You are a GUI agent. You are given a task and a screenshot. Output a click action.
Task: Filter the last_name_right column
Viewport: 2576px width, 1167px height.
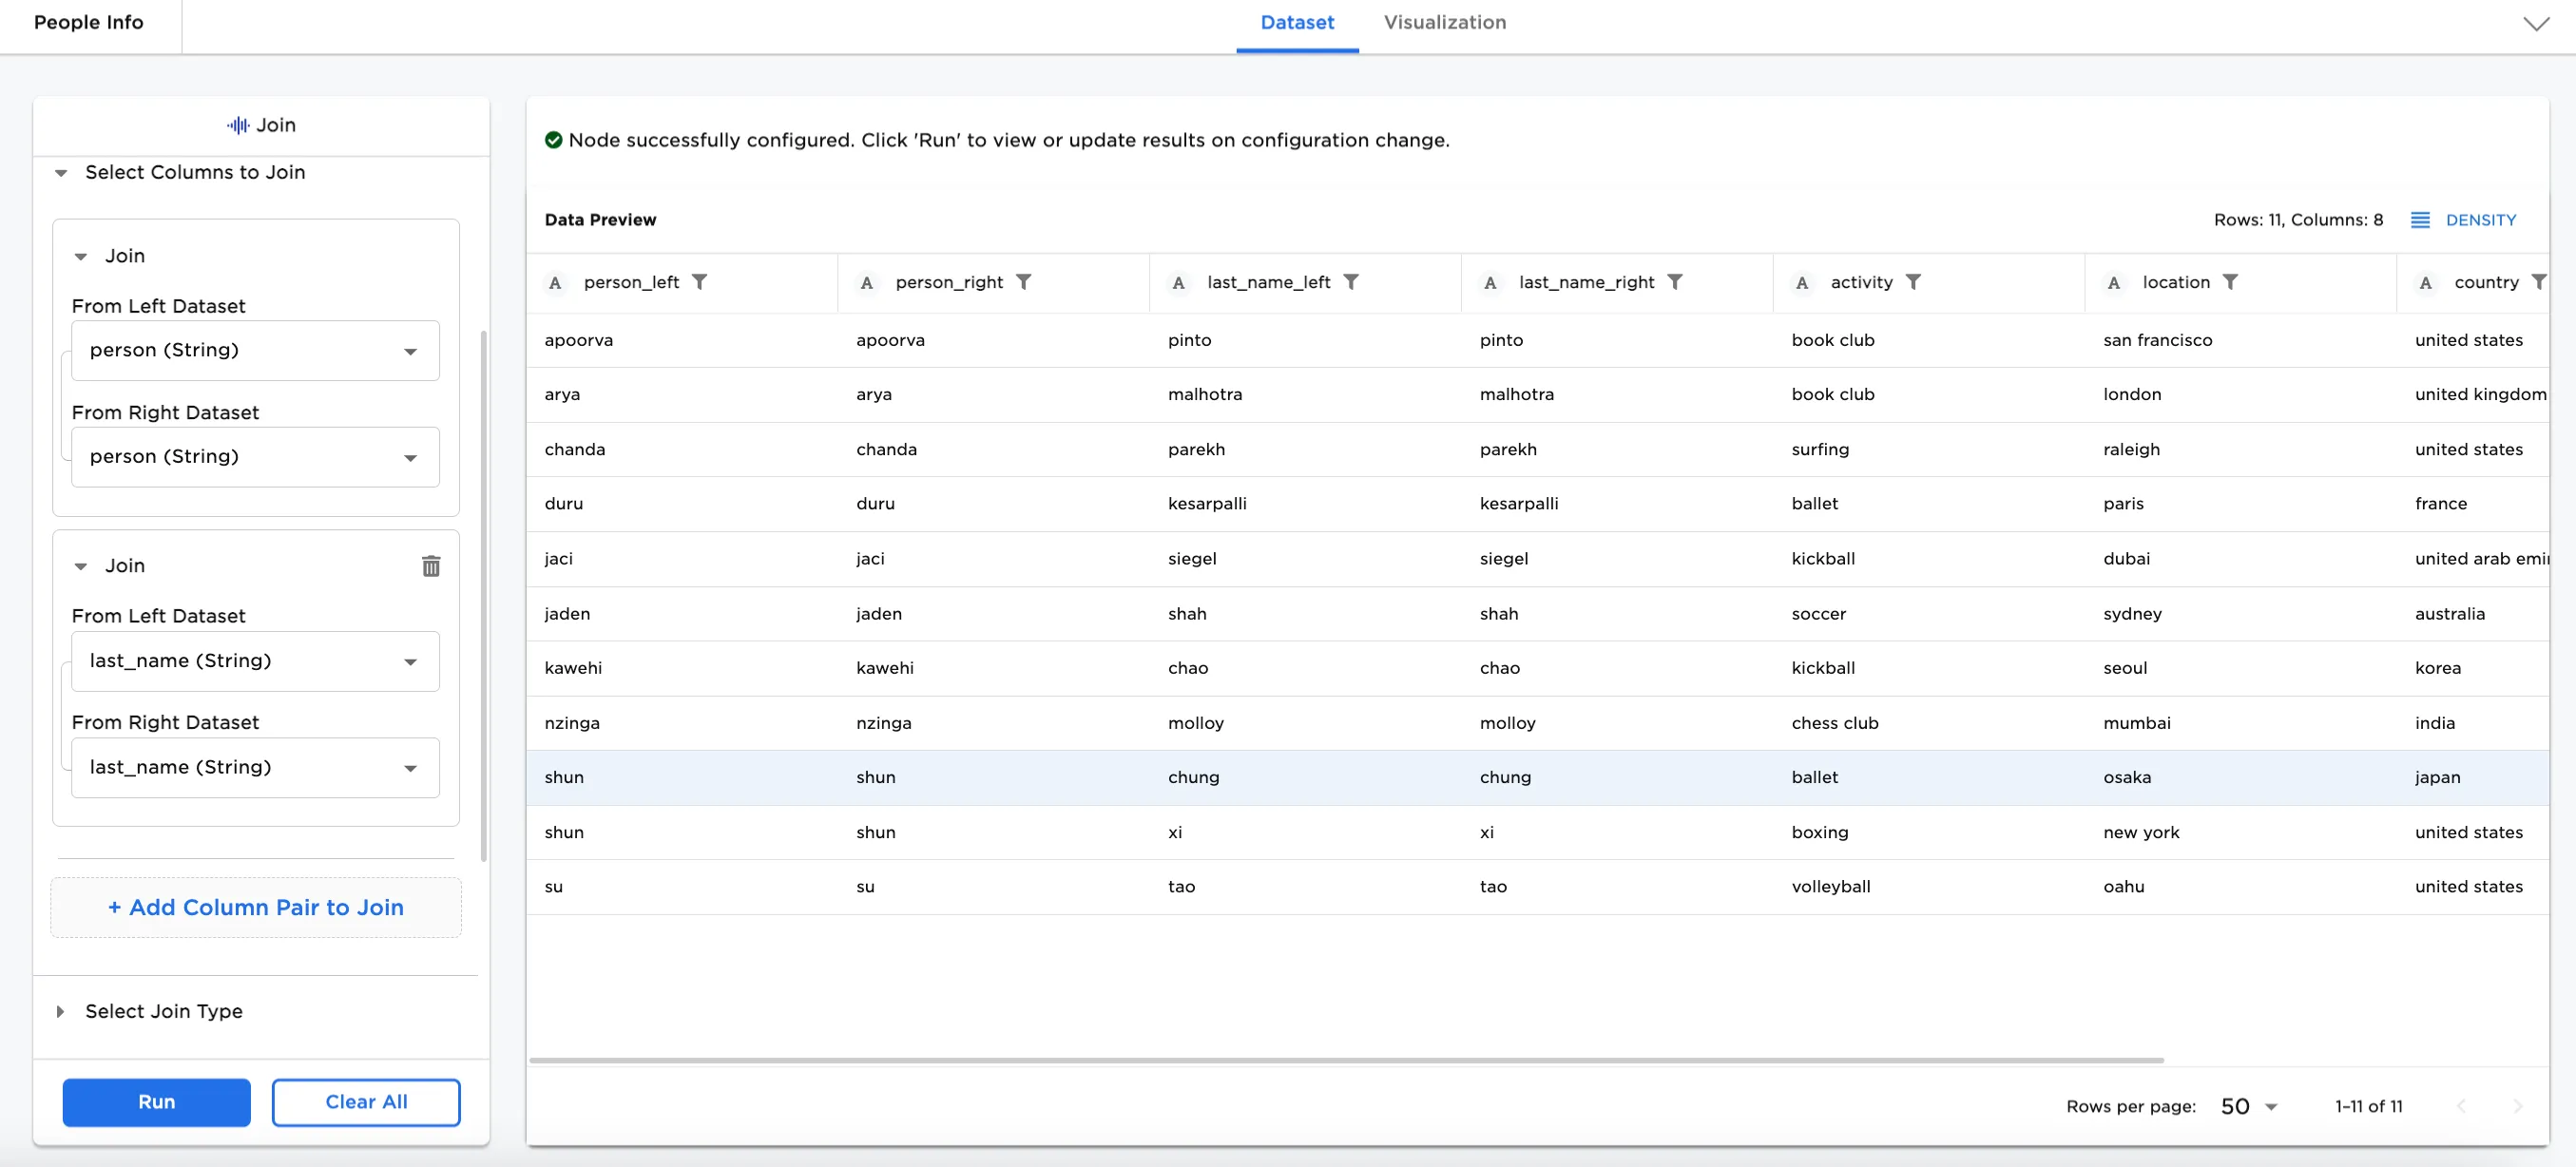coord(1677,282)
